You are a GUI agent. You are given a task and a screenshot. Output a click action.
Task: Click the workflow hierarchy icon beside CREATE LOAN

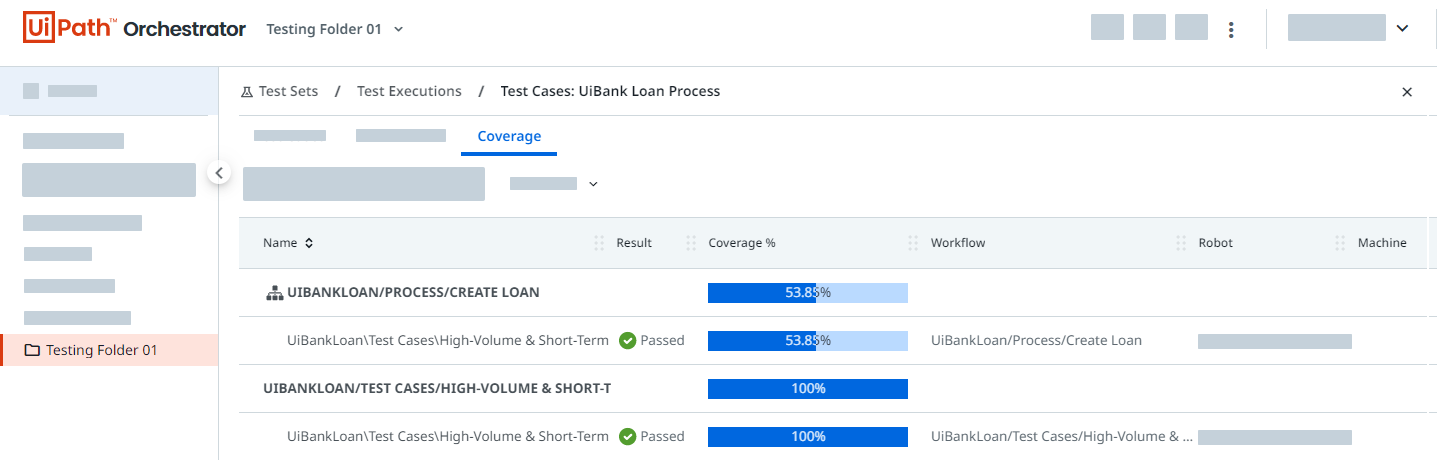(x=274, y=293)
